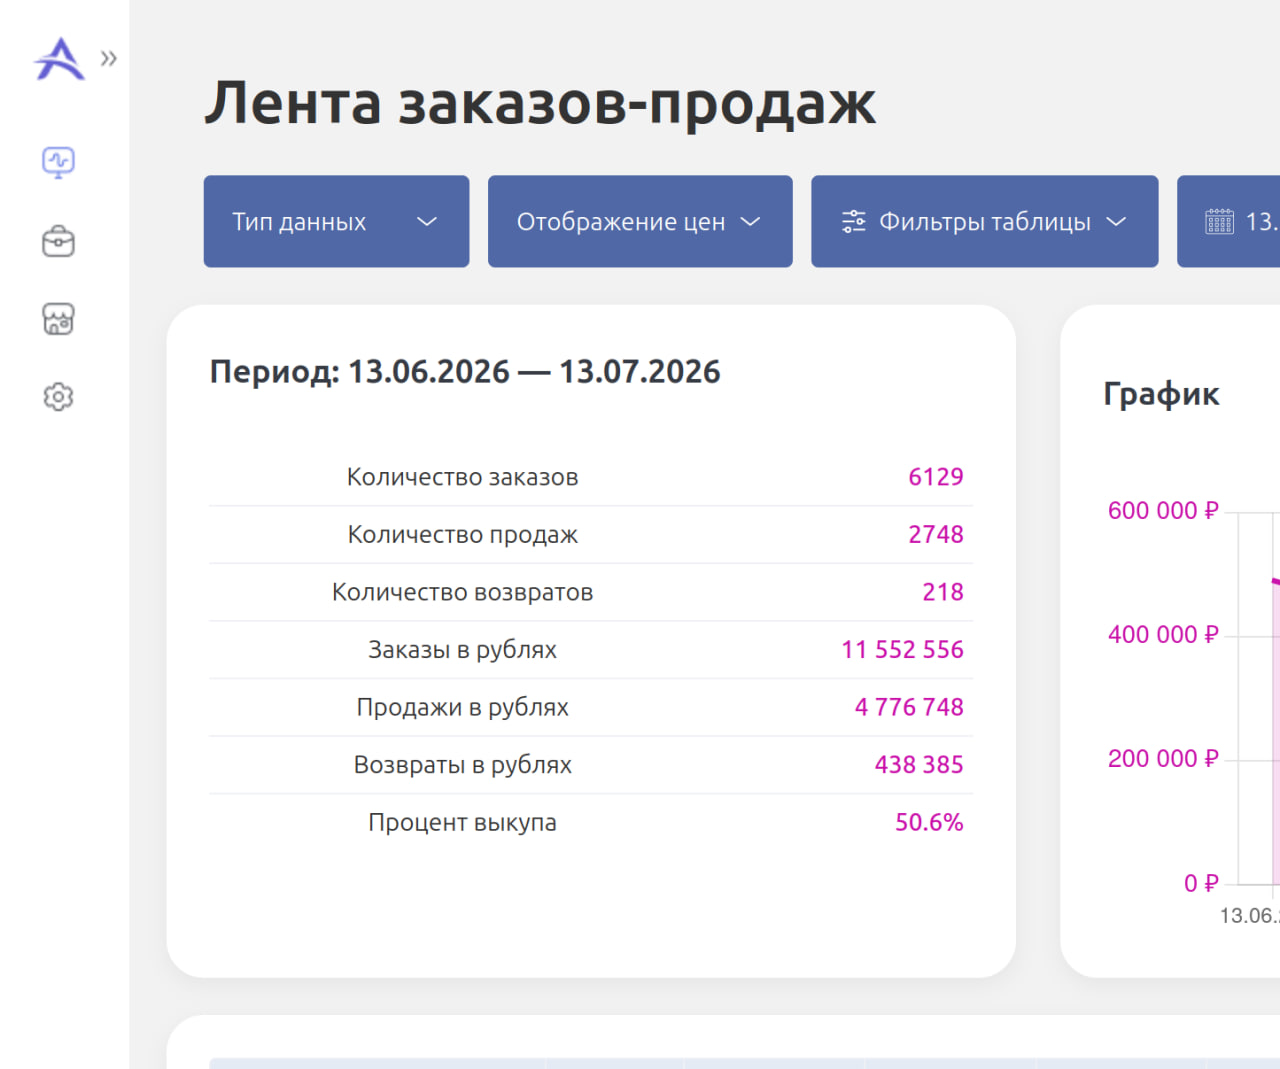Click the chevron arrow on Тип данных
Image resolution: width=1280 pixels, height=1069 pixels.
427,222
